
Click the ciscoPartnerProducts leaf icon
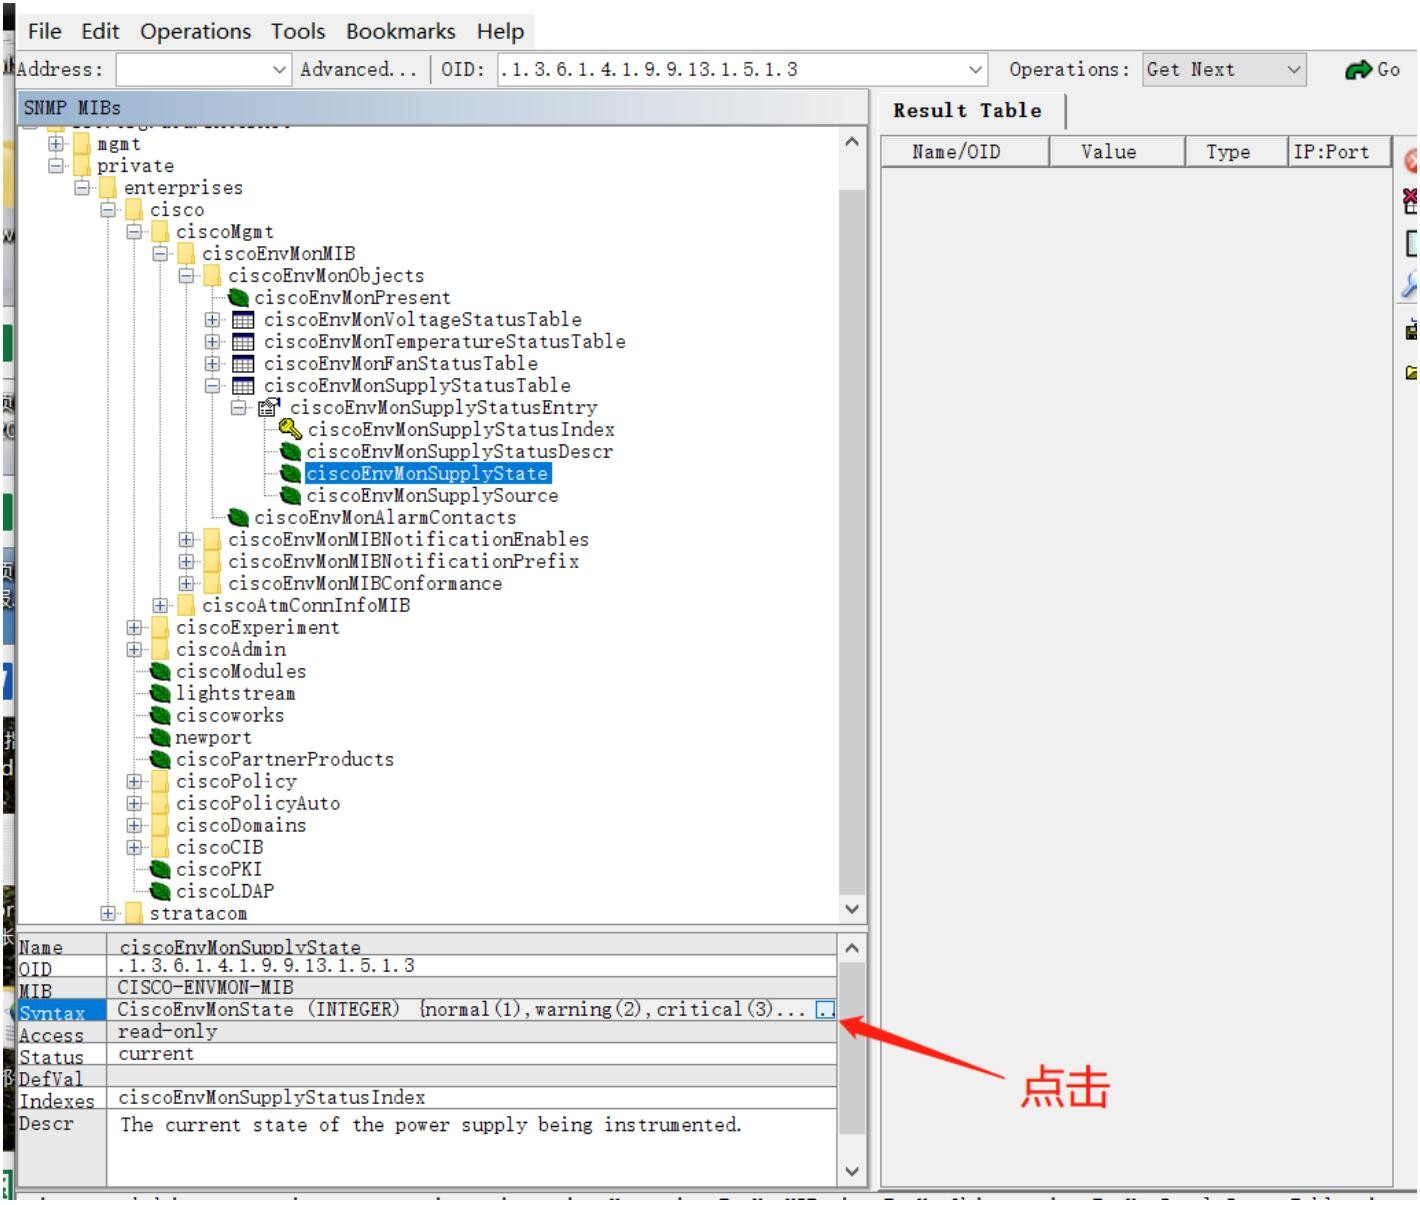(160, 760)
